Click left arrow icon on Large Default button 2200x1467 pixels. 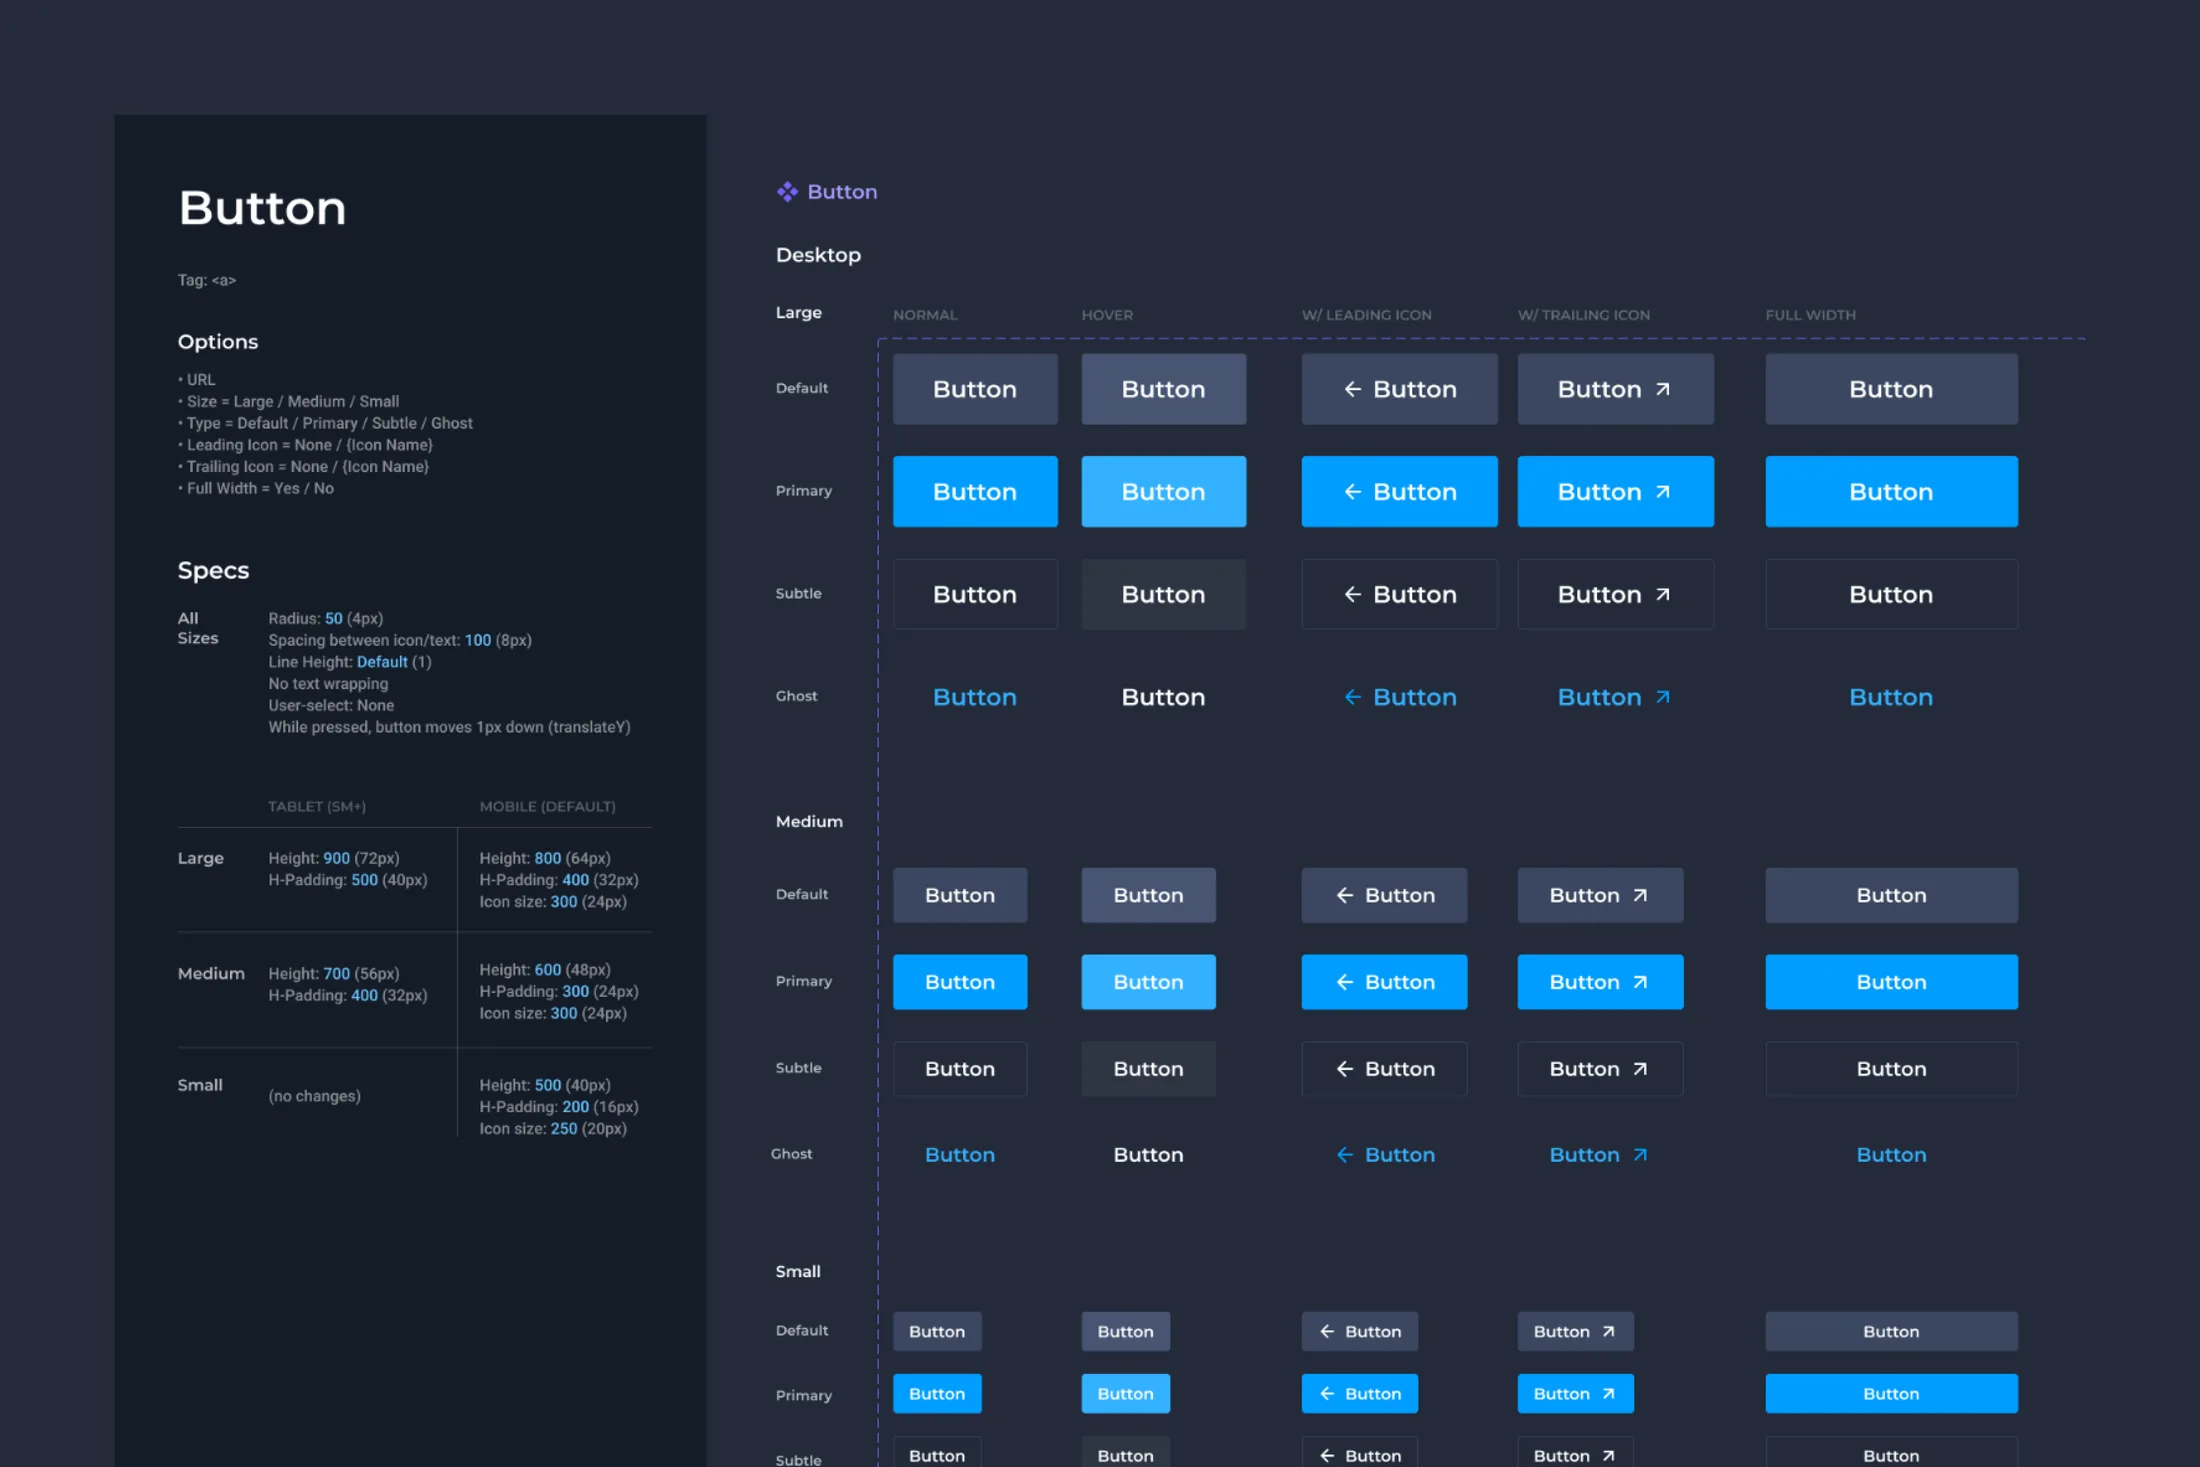(1352, 389)
